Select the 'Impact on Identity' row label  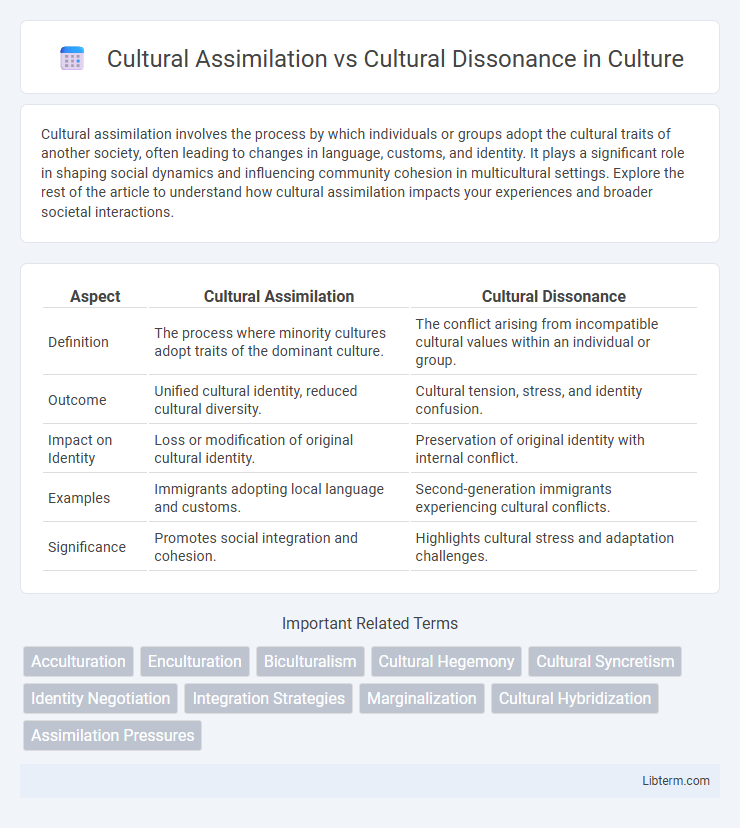tap(80, 449)
